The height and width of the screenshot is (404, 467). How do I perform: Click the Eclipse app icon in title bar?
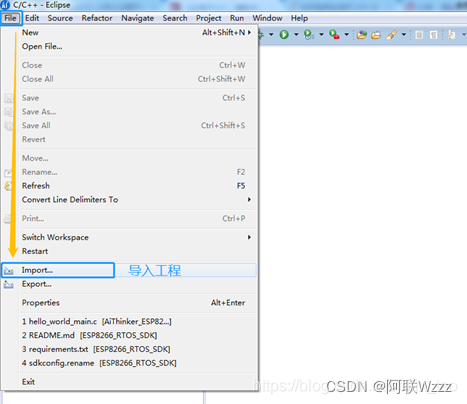(x=5, y=5)
